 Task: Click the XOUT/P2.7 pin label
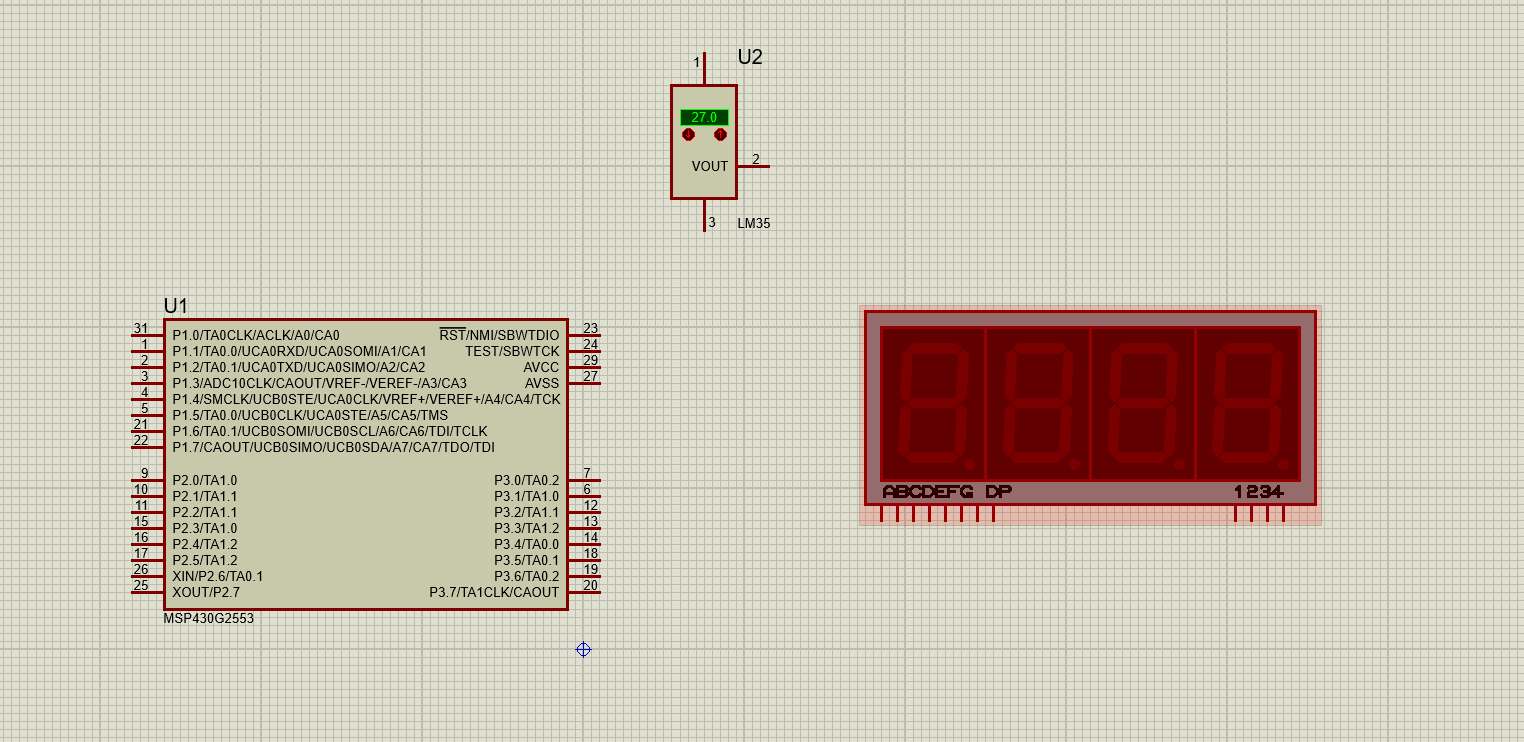coord(206,592)
